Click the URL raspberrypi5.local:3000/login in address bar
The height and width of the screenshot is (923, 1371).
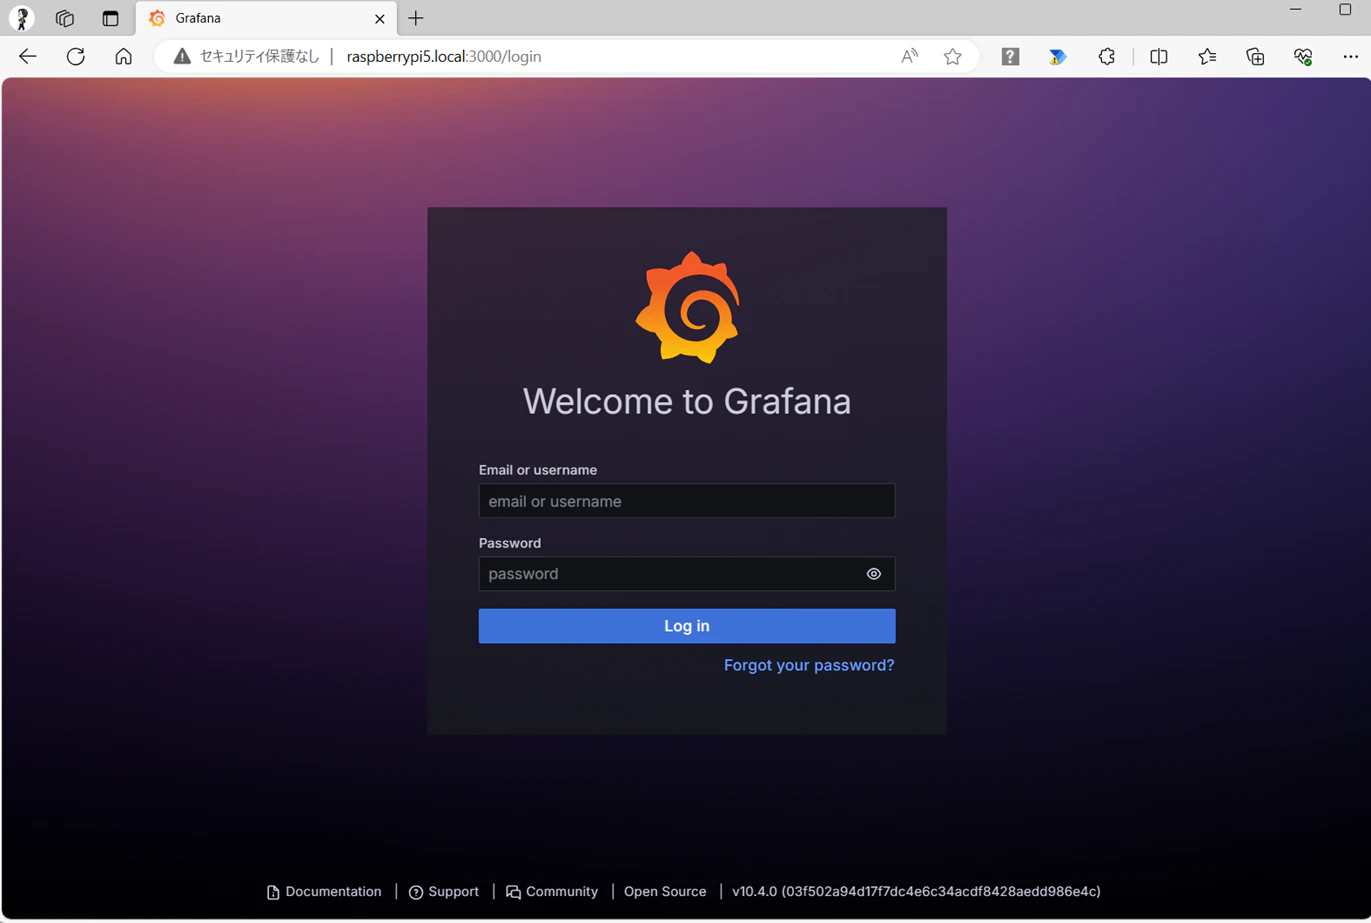[444, 57]
